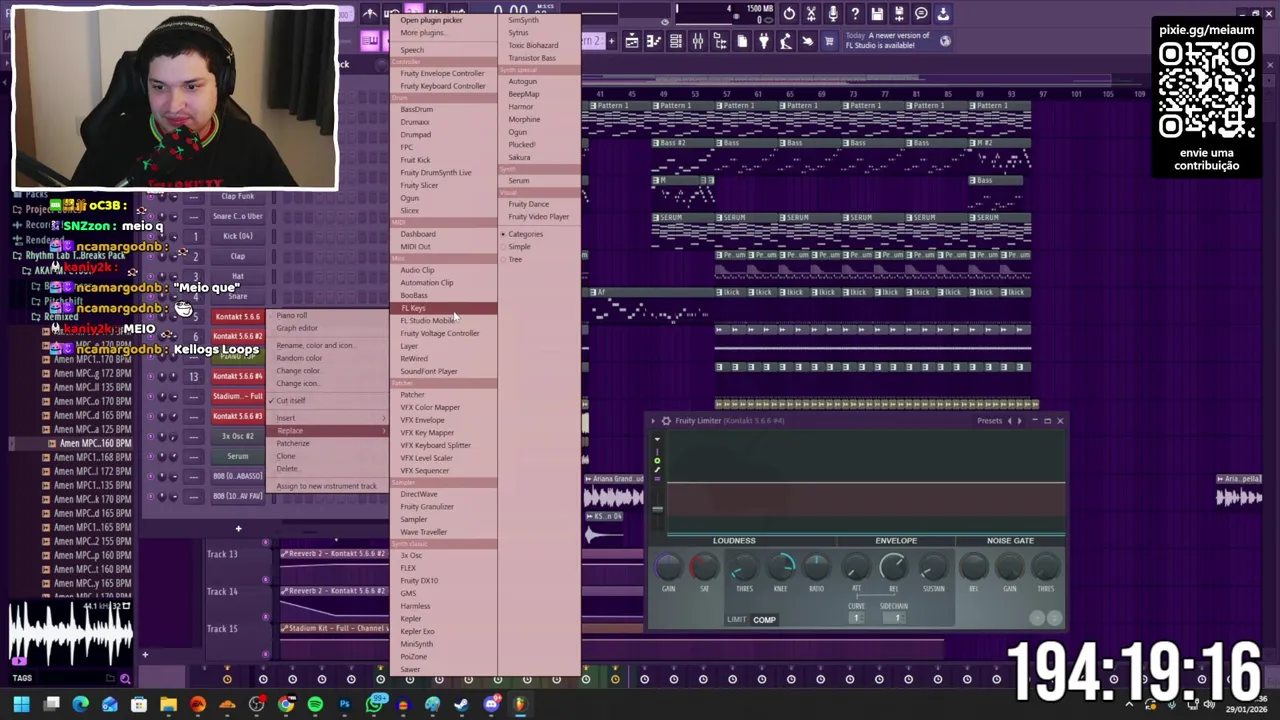Open Fruity Limiter gear settings icon
The width and height of the screenshot is (1280, 720).
coord(666,421)
